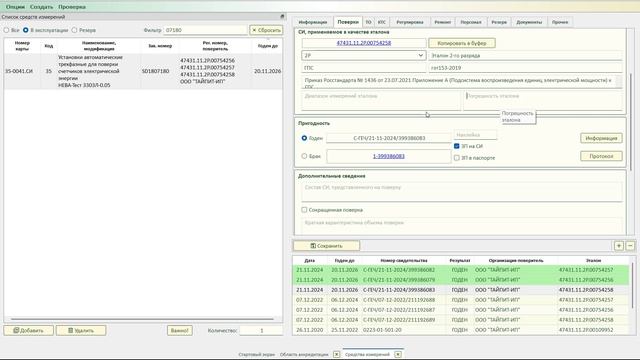640x360 pixels.
Task: Click the Сбросить filter button
Action: pyautogui.click(x=266, y=30)
